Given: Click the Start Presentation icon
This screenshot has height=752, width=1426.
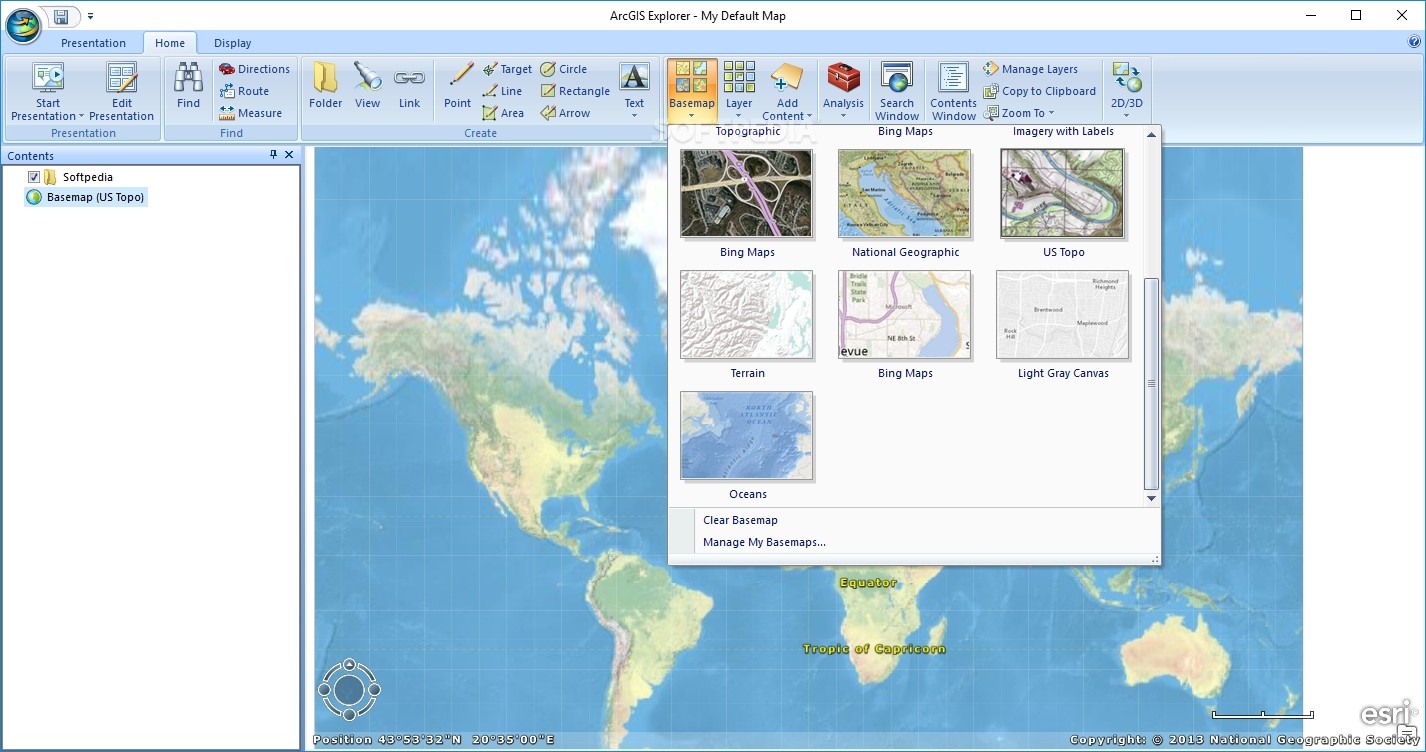Looking at the screenshot, I should click(48, 78).
